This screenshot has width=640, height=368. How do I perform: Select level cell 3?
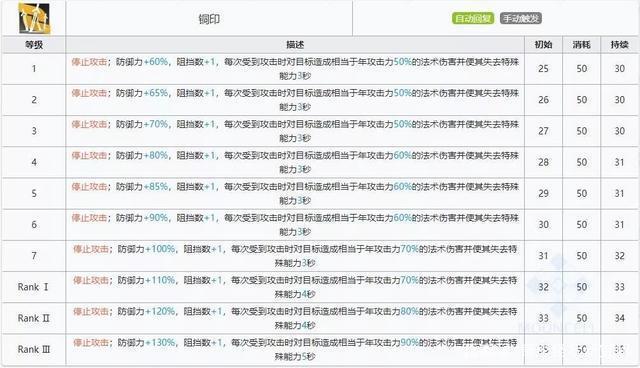[34, 131]
